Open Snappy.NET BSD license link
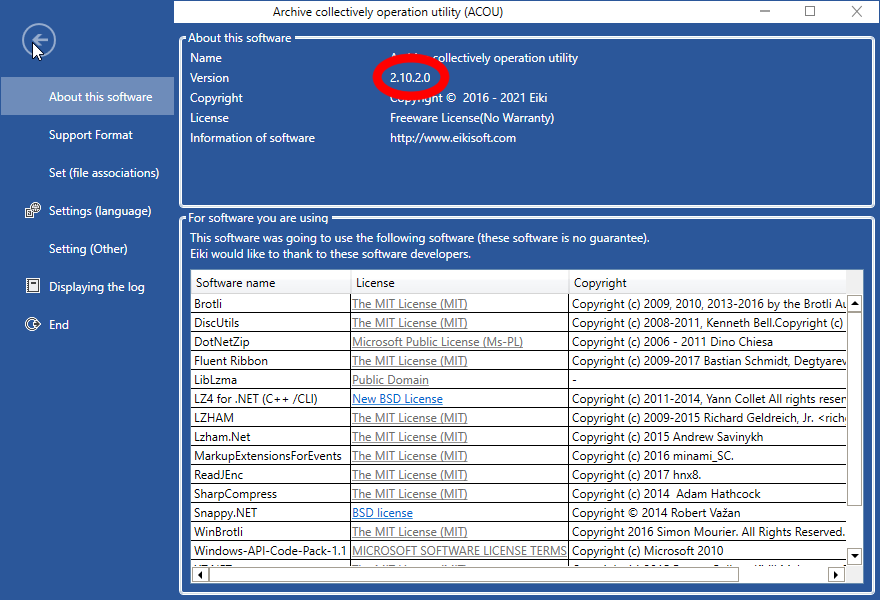 tap(382, 513)
